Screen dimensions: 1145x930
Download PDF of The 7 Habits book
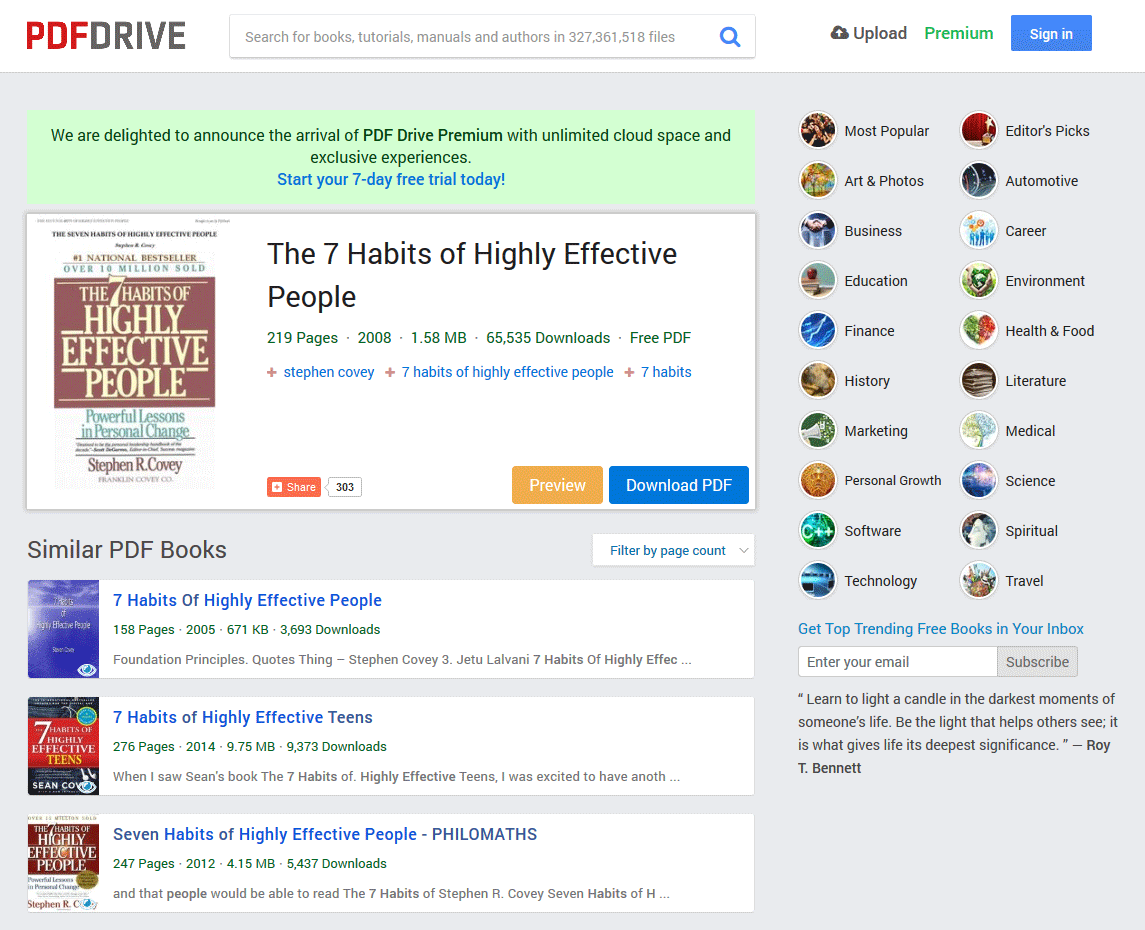point(679,485)
